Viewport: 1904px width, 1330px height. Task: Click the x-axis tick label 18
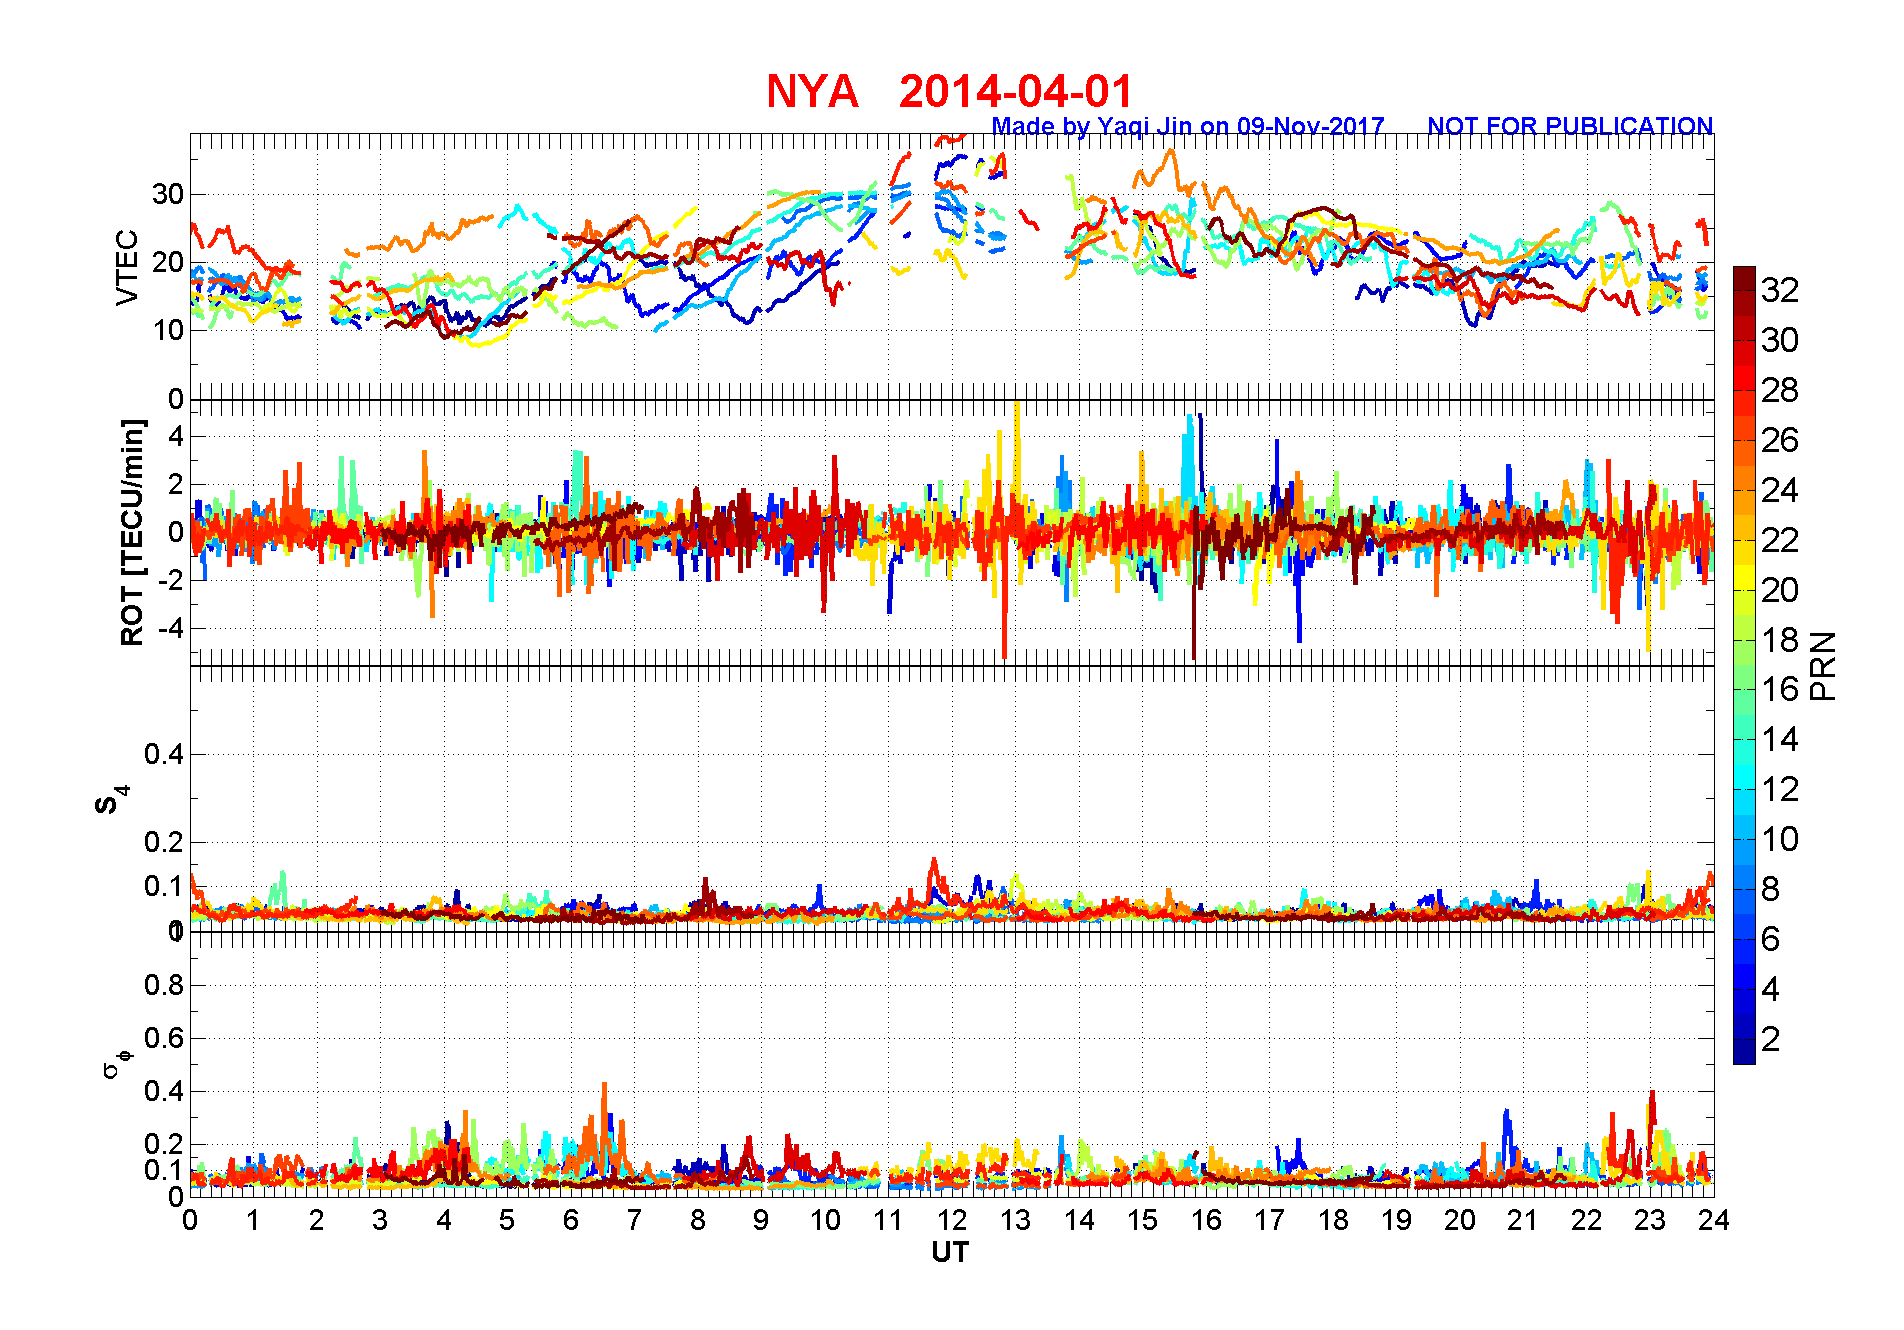coord(1333,1220)
